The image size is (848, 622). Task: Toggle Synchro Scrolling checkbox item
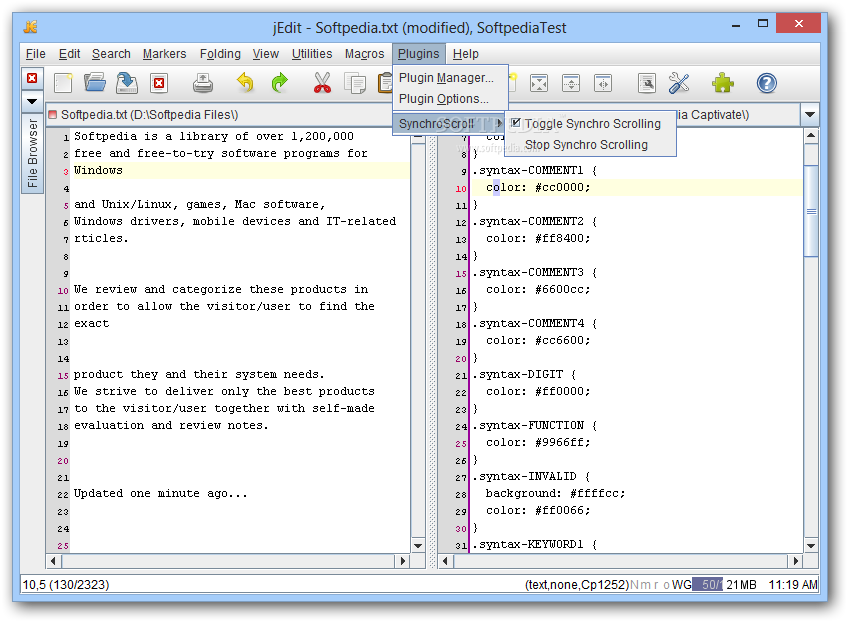[590, 124]
